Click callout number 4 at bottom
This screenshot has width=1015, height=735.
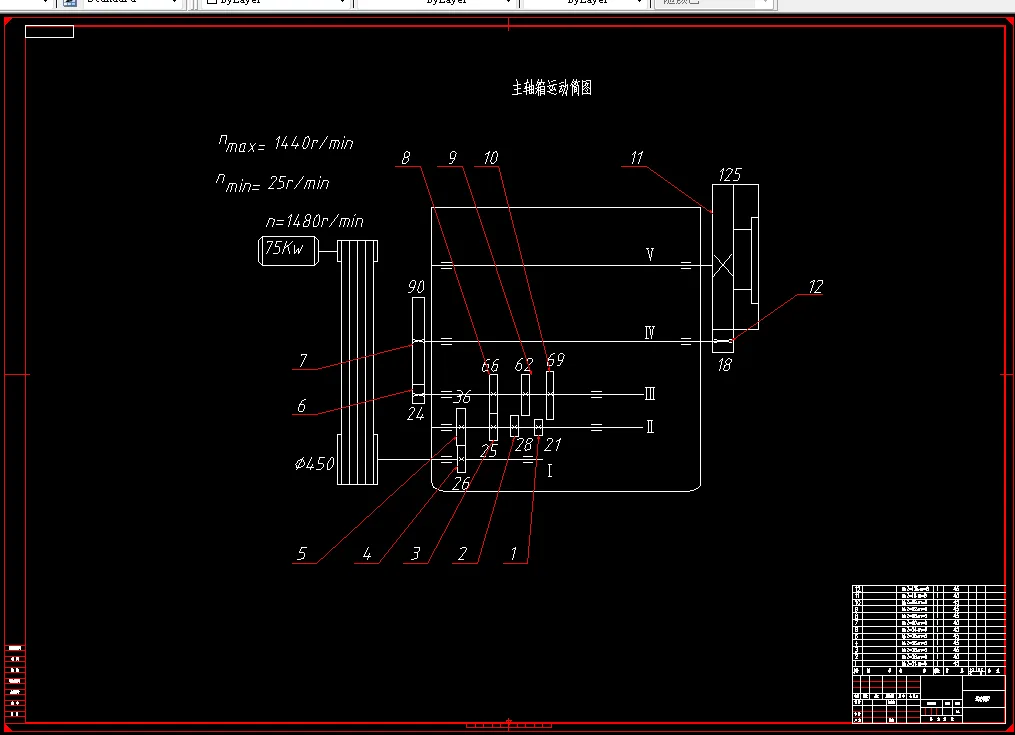point(367,554)
